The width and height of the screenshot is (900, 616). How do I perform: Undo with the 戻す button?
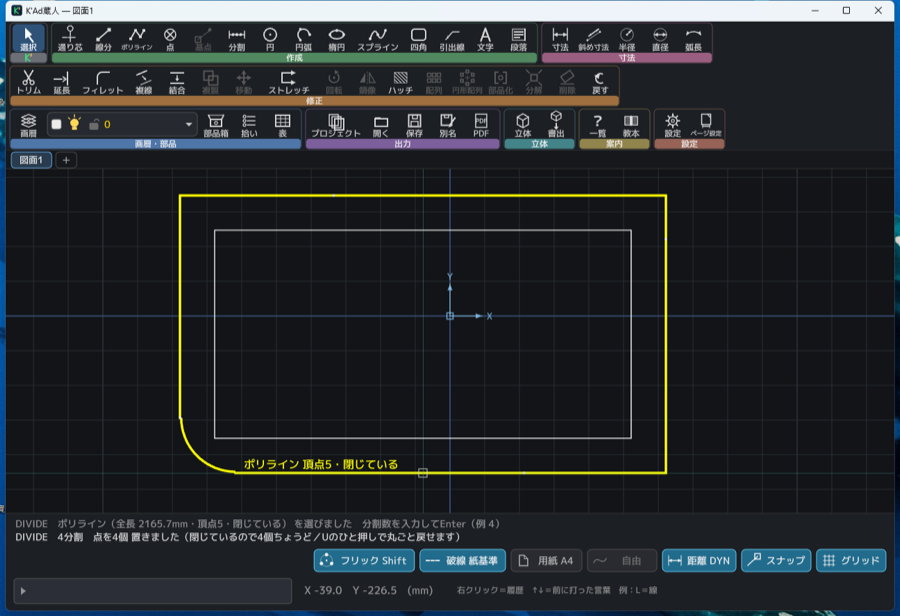click(600, 82)
